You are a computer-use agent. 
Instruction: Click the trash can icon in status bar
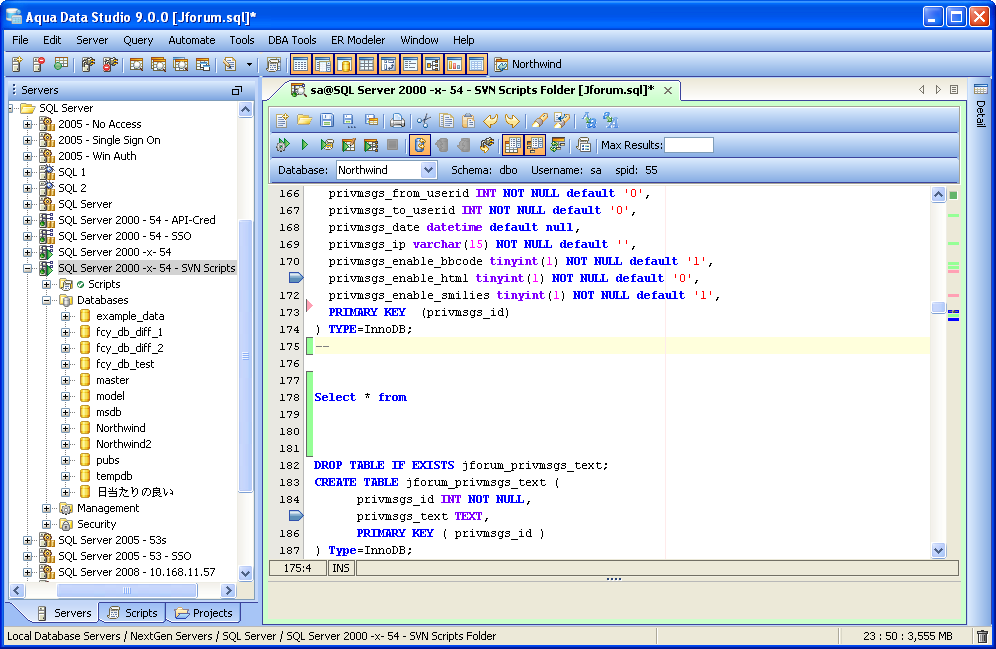pyautogui.click(x=982, y=636)
